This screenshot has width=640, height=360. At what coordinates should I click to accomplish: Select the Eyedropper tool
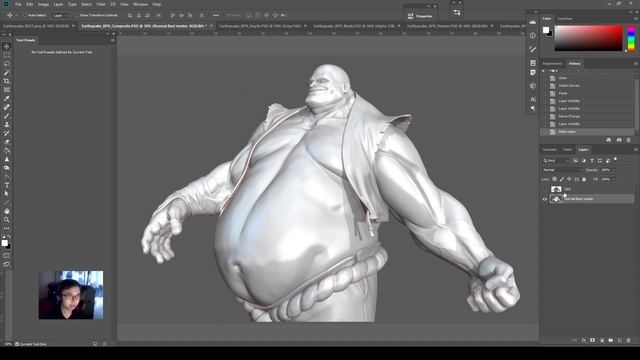click(7, 98)
